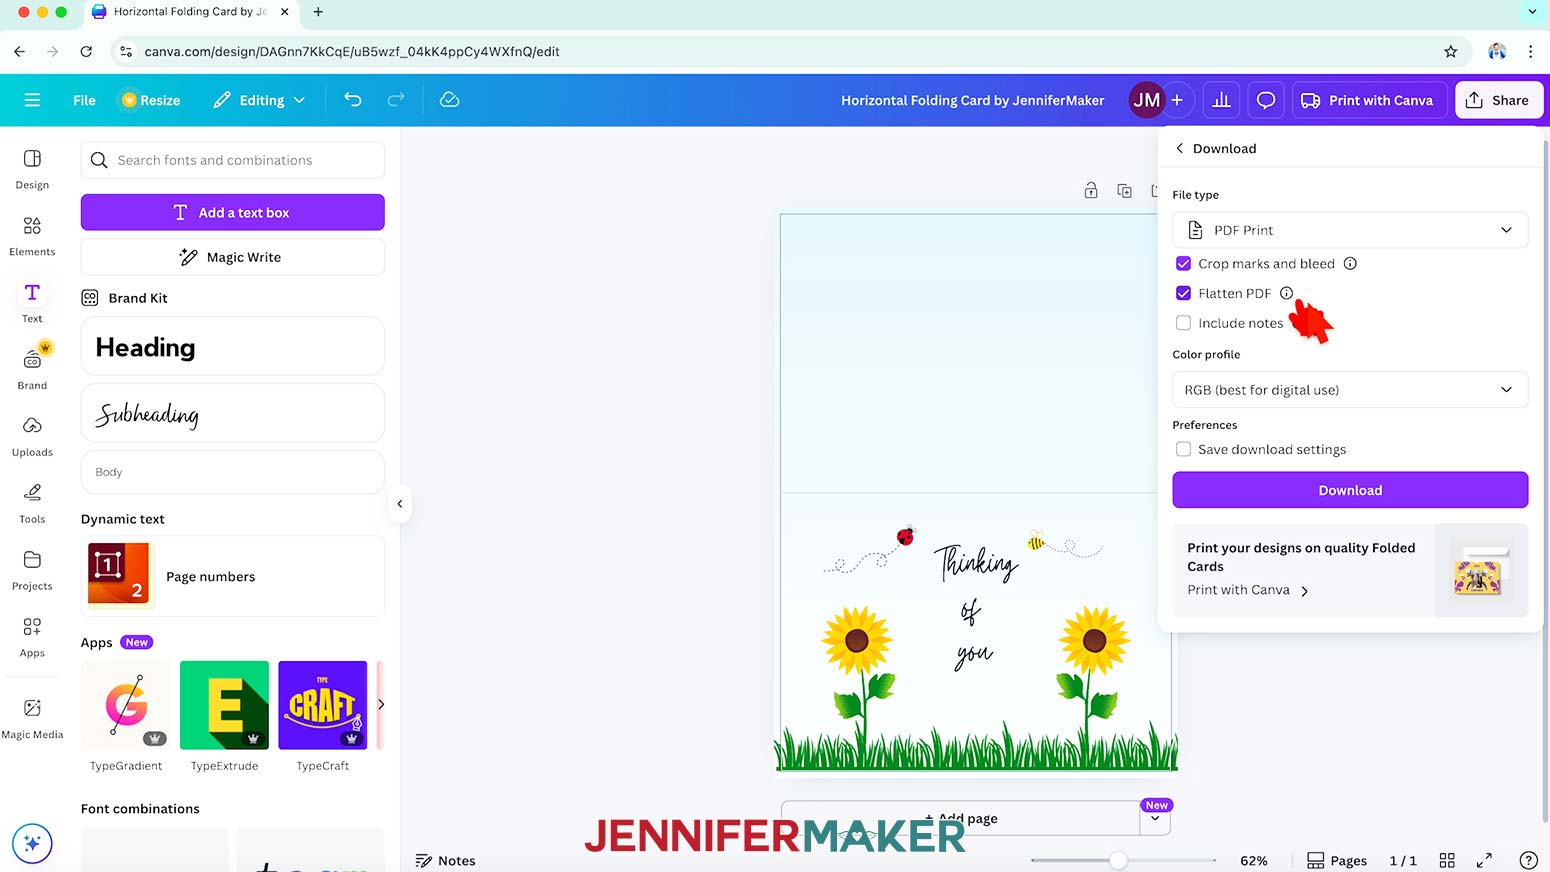Open the Notes panel
The width and height of the screenshot is (1550, 872).
click(446, 860)
